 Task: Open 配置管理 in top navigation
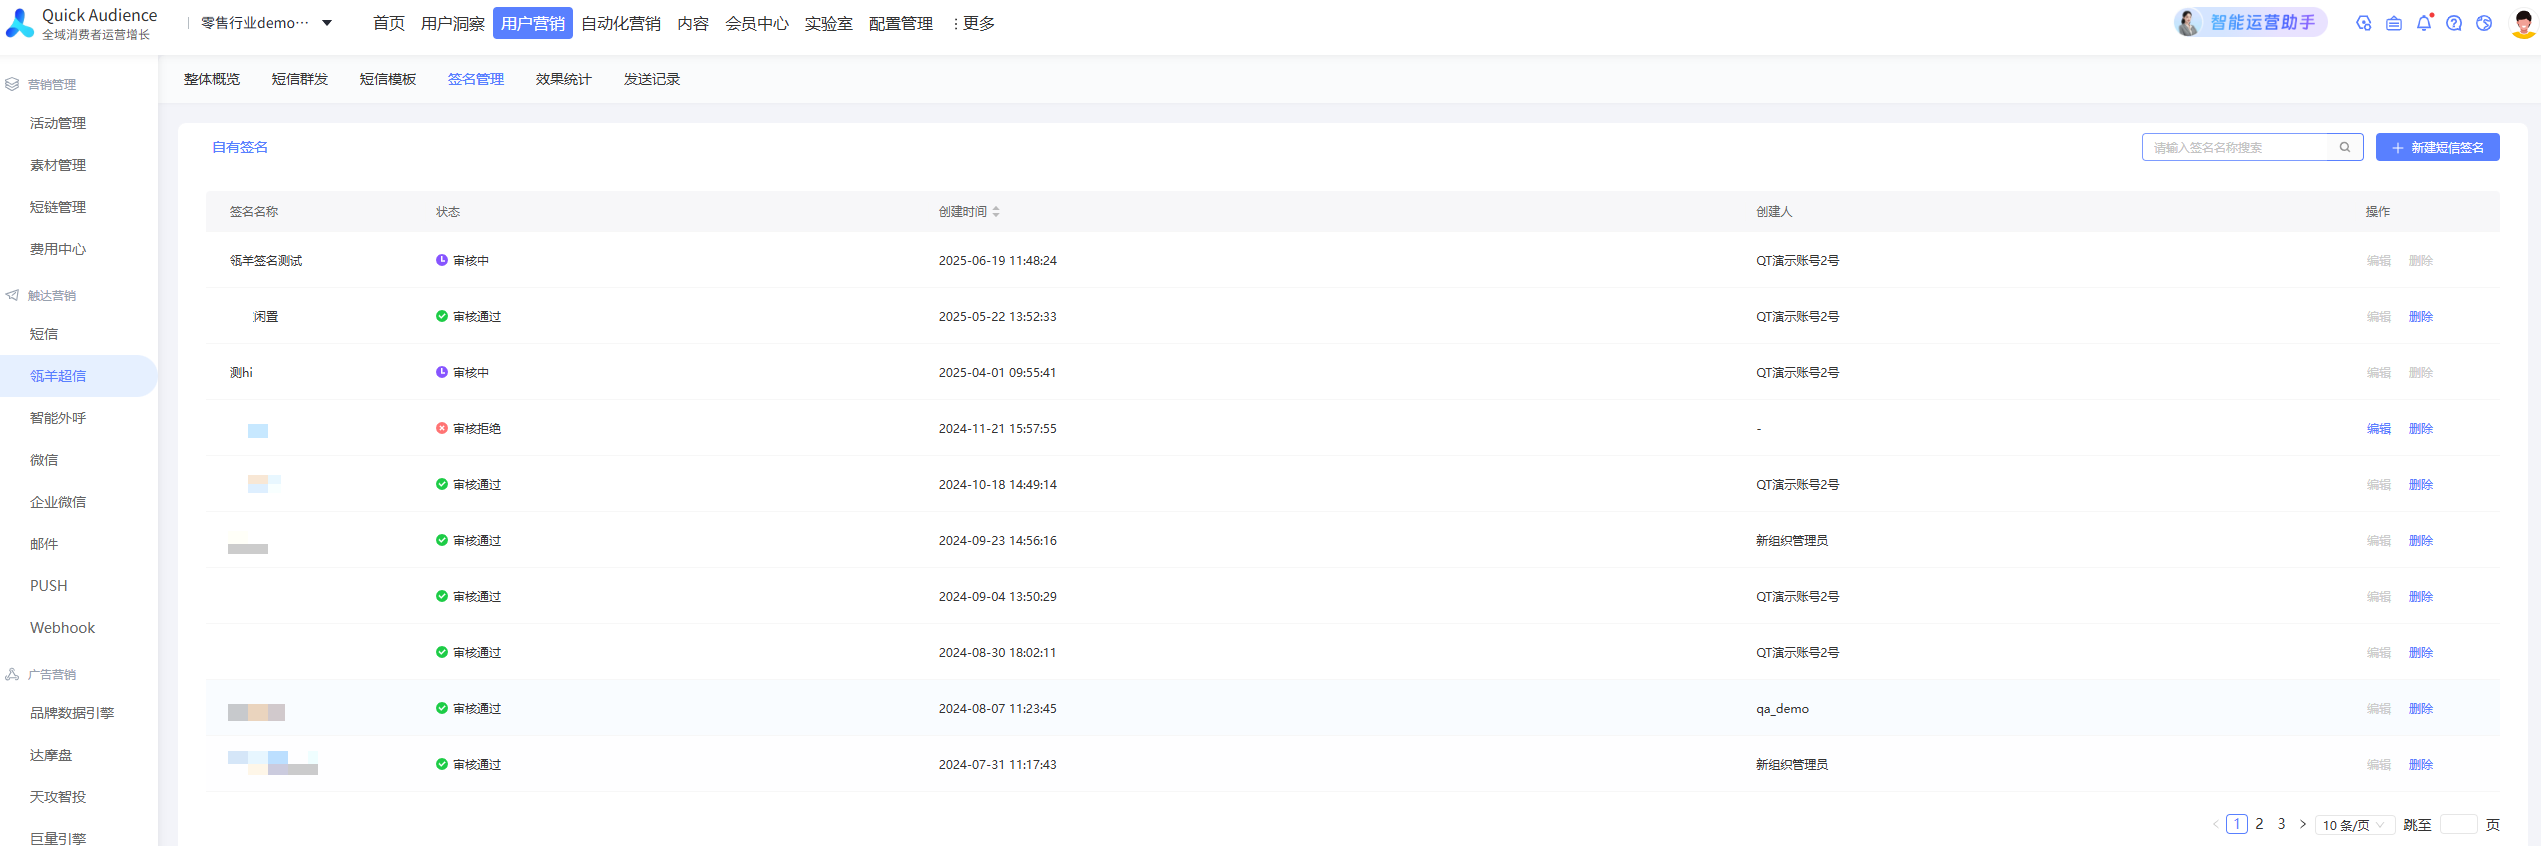point(901,23)
